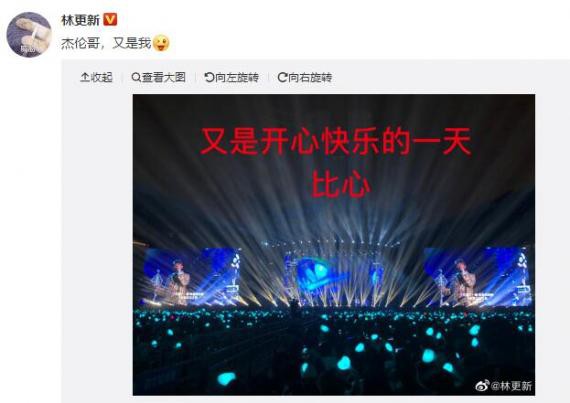Open 林更新's profile avatar
Image resolution: width=570 pixels, height=403 pixels.
coord(29,35)
